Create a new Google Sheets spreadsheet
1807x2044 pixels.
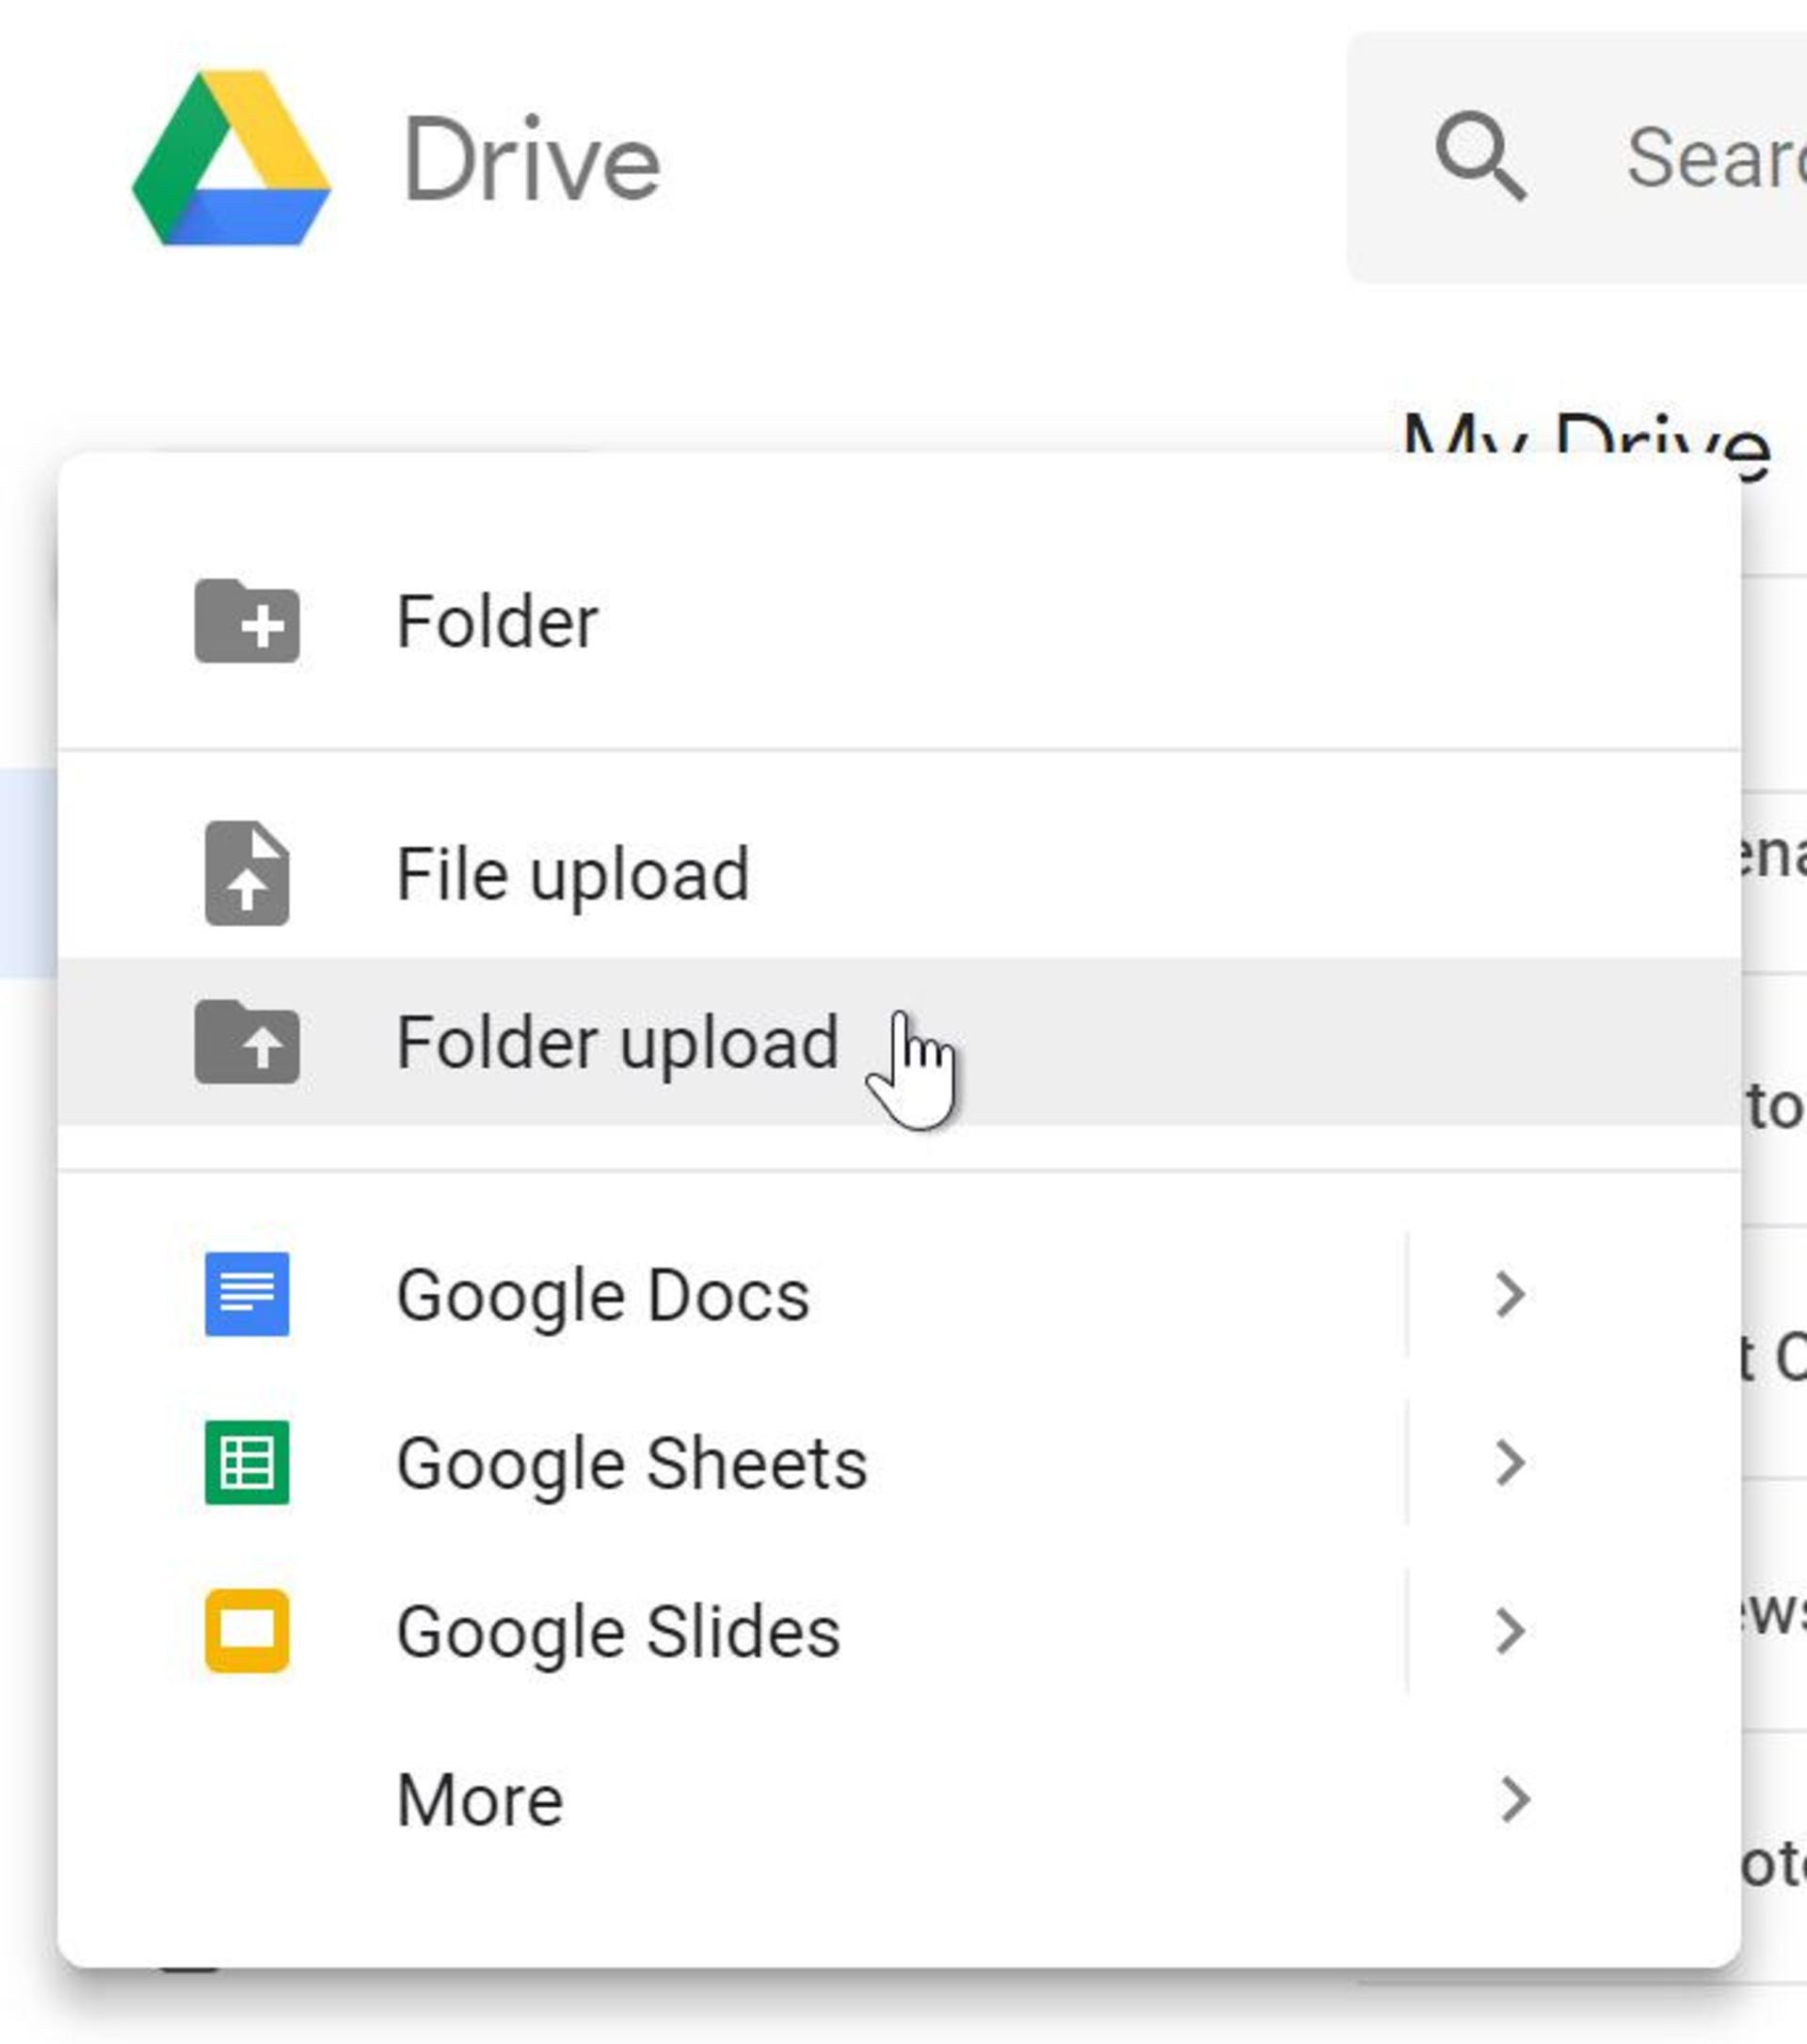pyautogui.click(x=732, y=1462)
